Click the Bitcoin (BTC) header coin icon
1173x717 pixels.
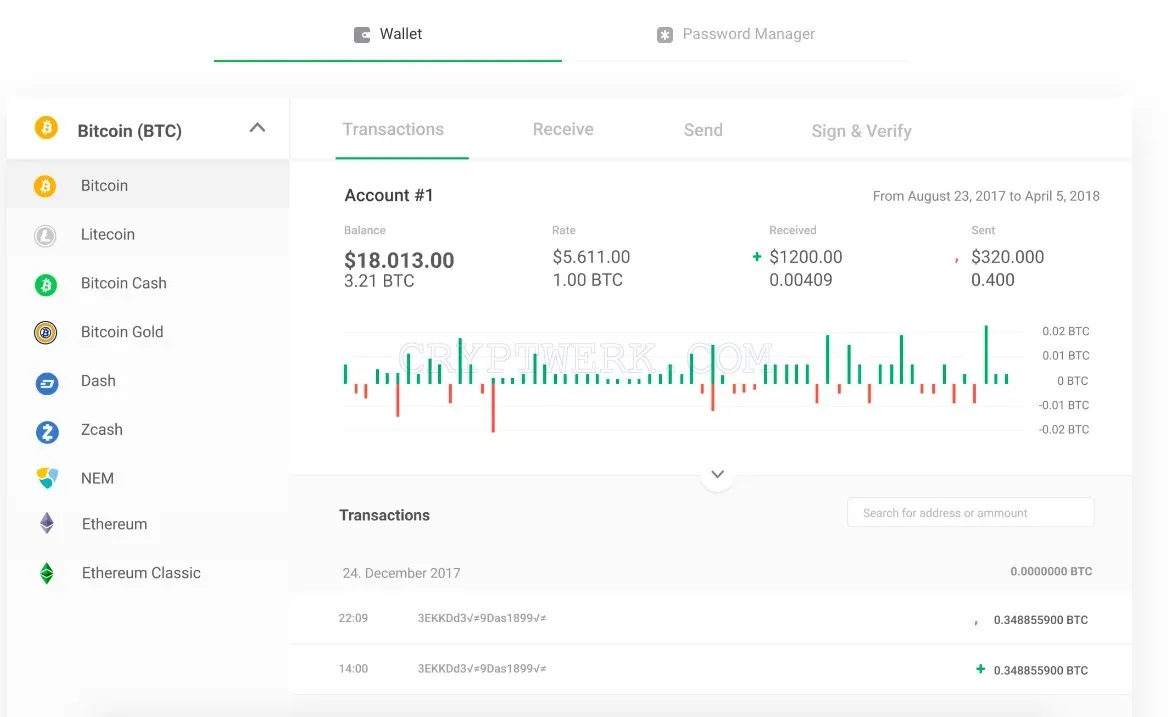pos(46,128)
